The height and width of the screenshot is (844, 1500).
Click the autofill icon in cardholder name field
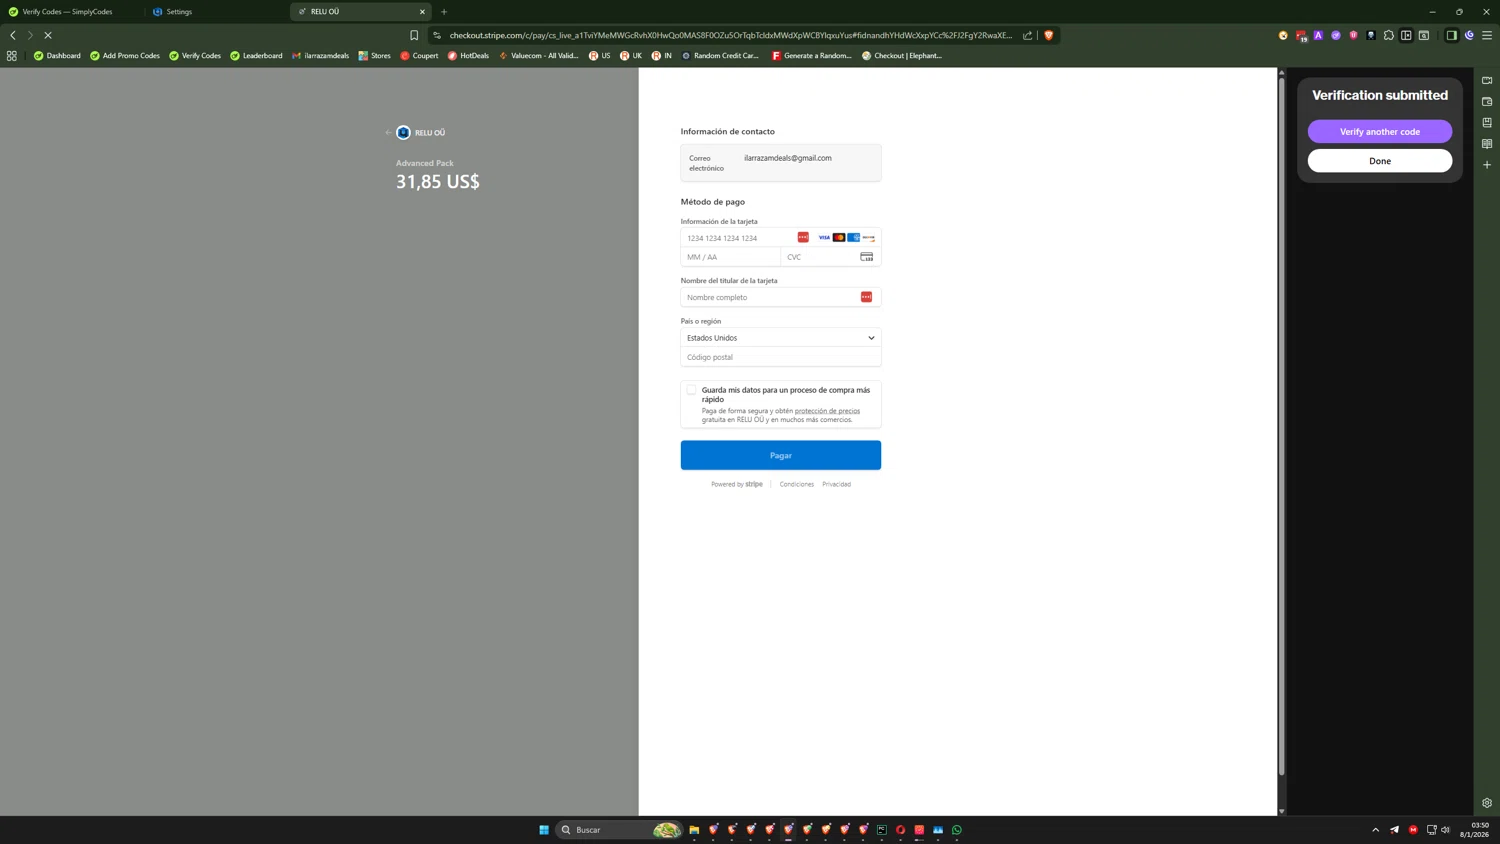(x=866, y=297)
